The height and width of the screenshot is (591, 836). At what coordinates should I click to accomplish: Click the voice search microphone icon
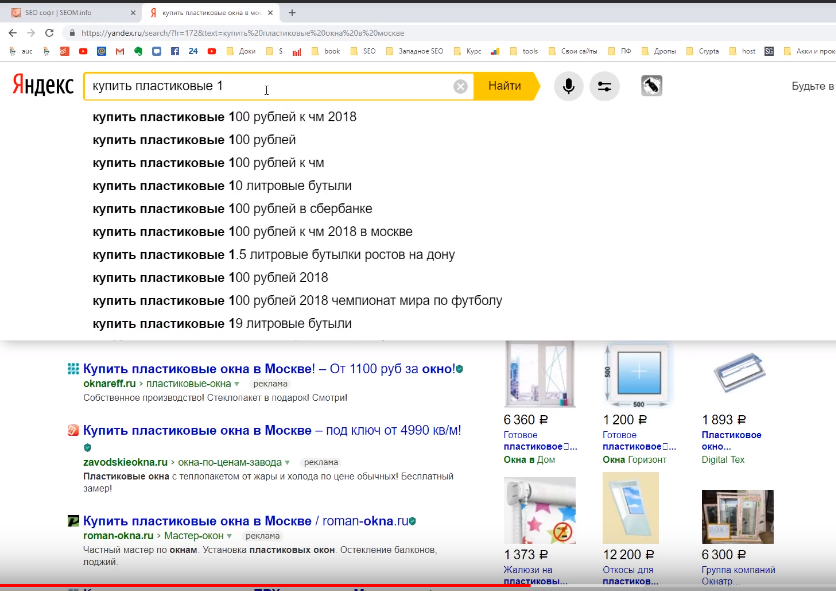(x=568, y=86)
